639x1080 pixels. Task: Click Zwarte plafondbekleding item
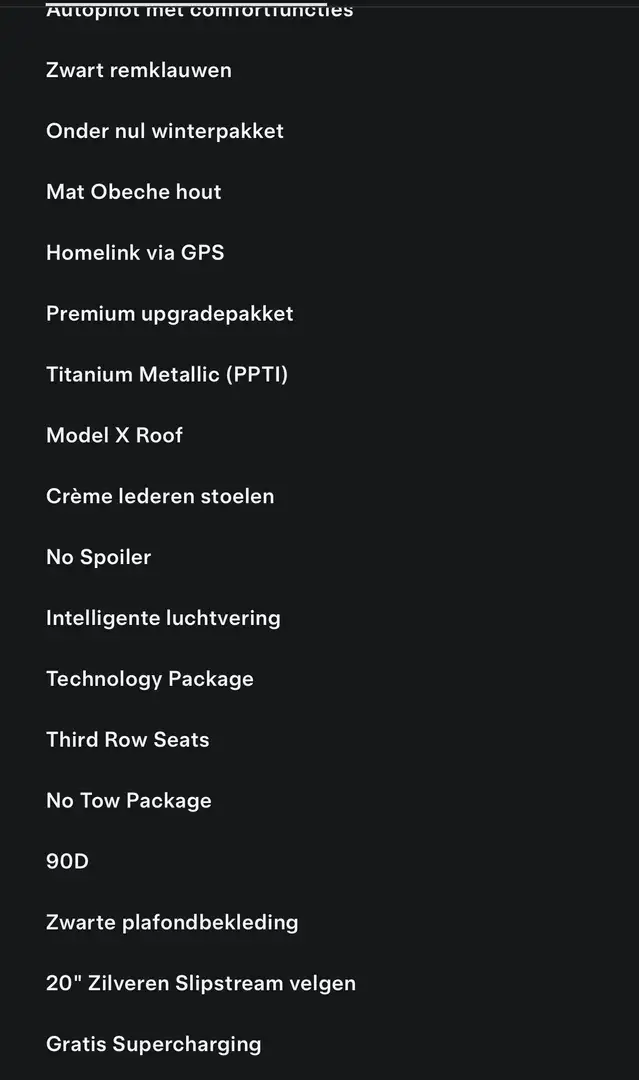pos(172,922)
